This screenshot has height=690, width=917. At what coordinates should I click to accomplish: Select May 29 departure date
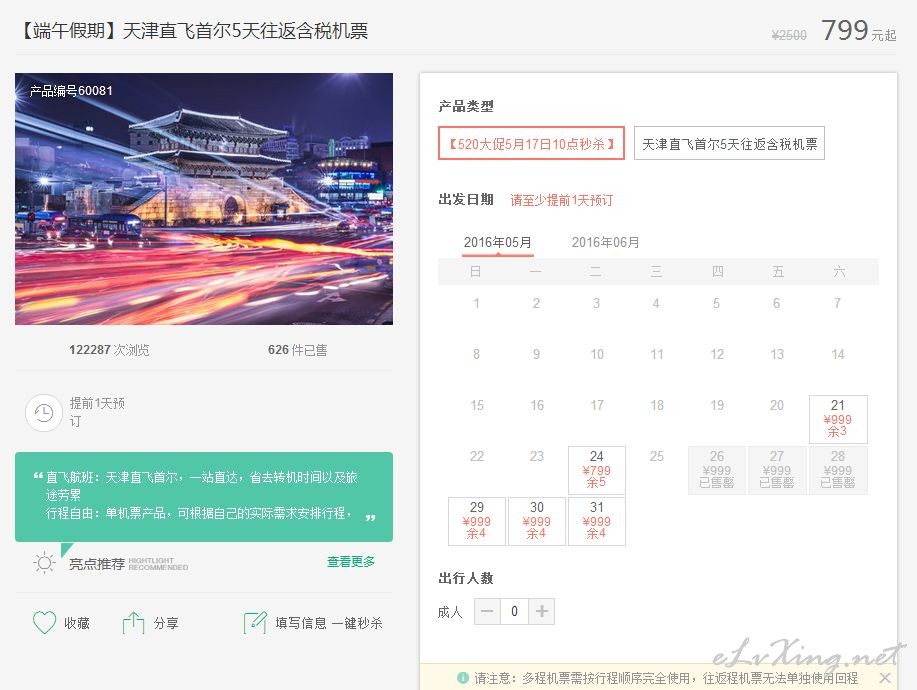[477, 521]
